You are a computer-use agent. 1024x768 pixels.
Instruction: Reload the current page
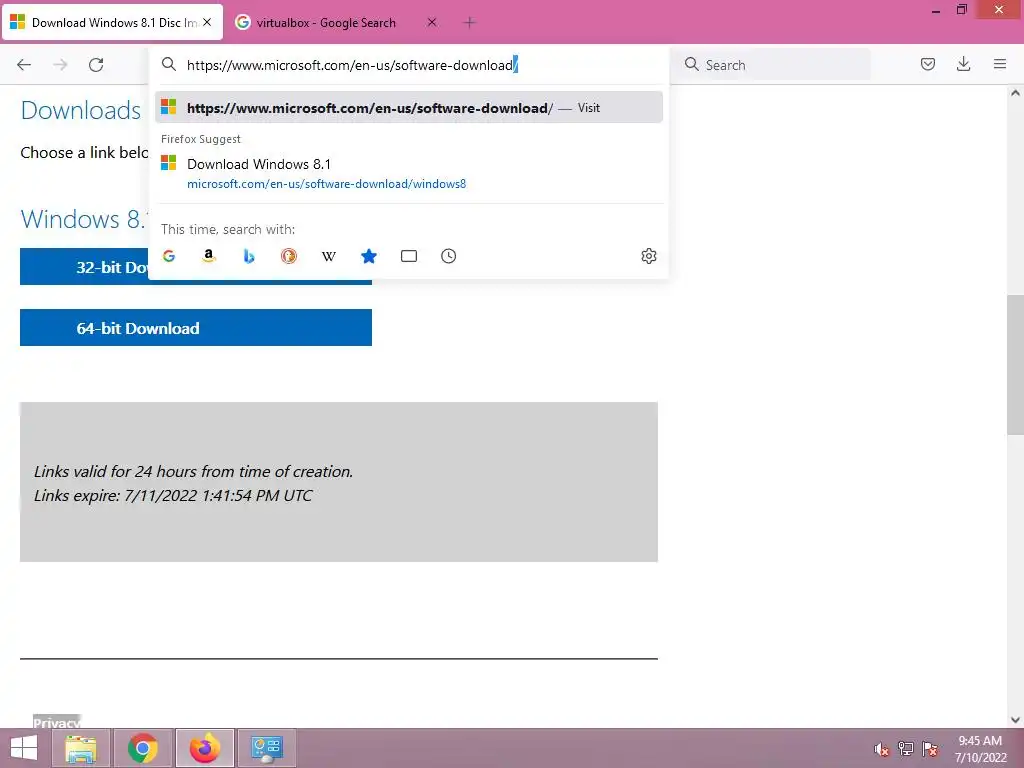(x=96, y=65)
